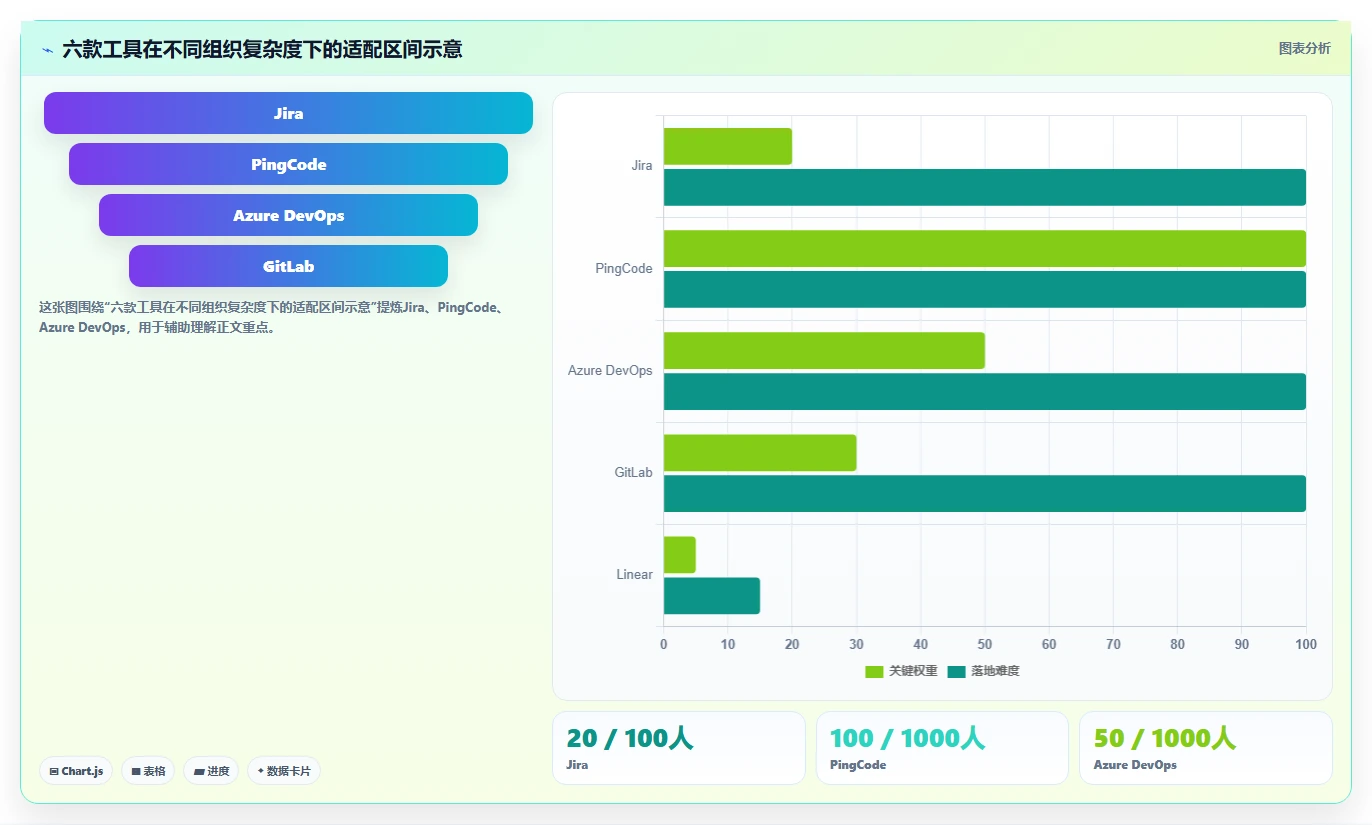
Task: Click Jira's teal 落地难度 bar
Action: click(x=985, y=187)
